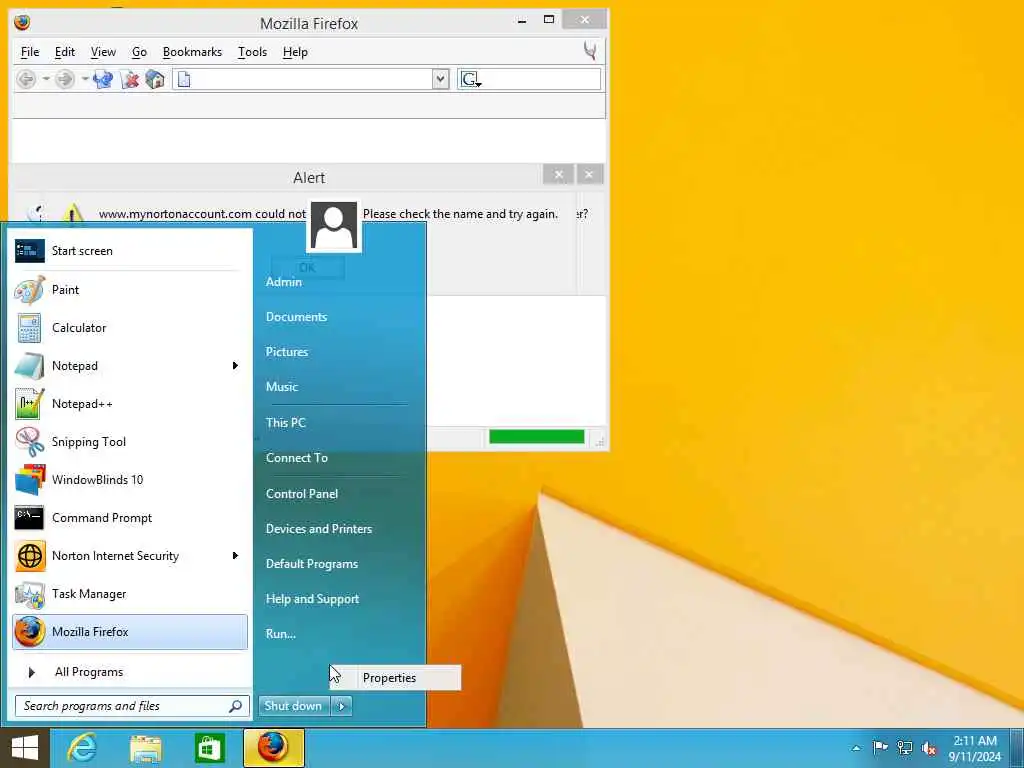Click the taskbar clock showing 2:11 AM
This screenshot has width=1024, height=768.
pos(974,748)
